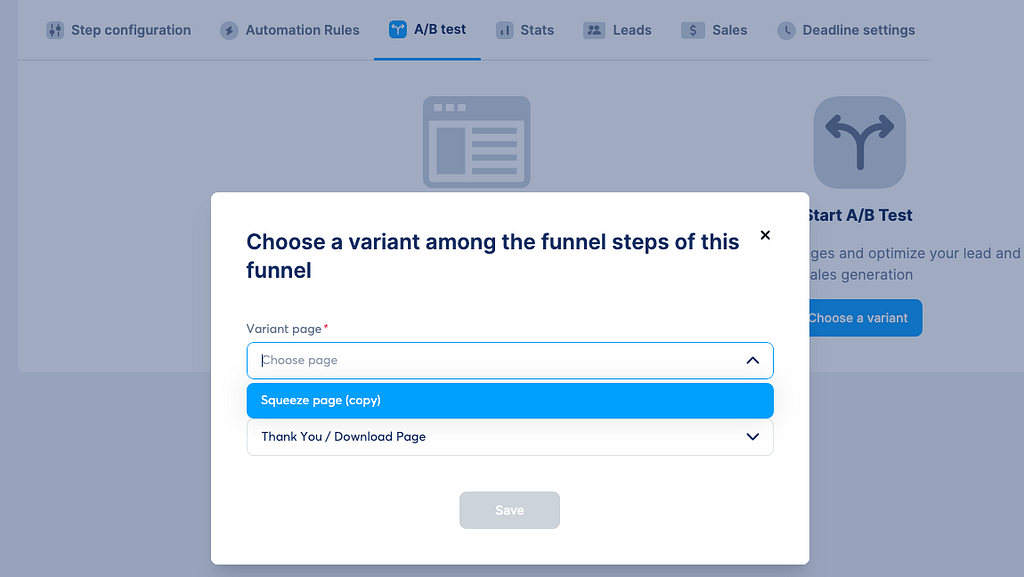Click the Deadline settings clock icon

(x=787, y=30)
